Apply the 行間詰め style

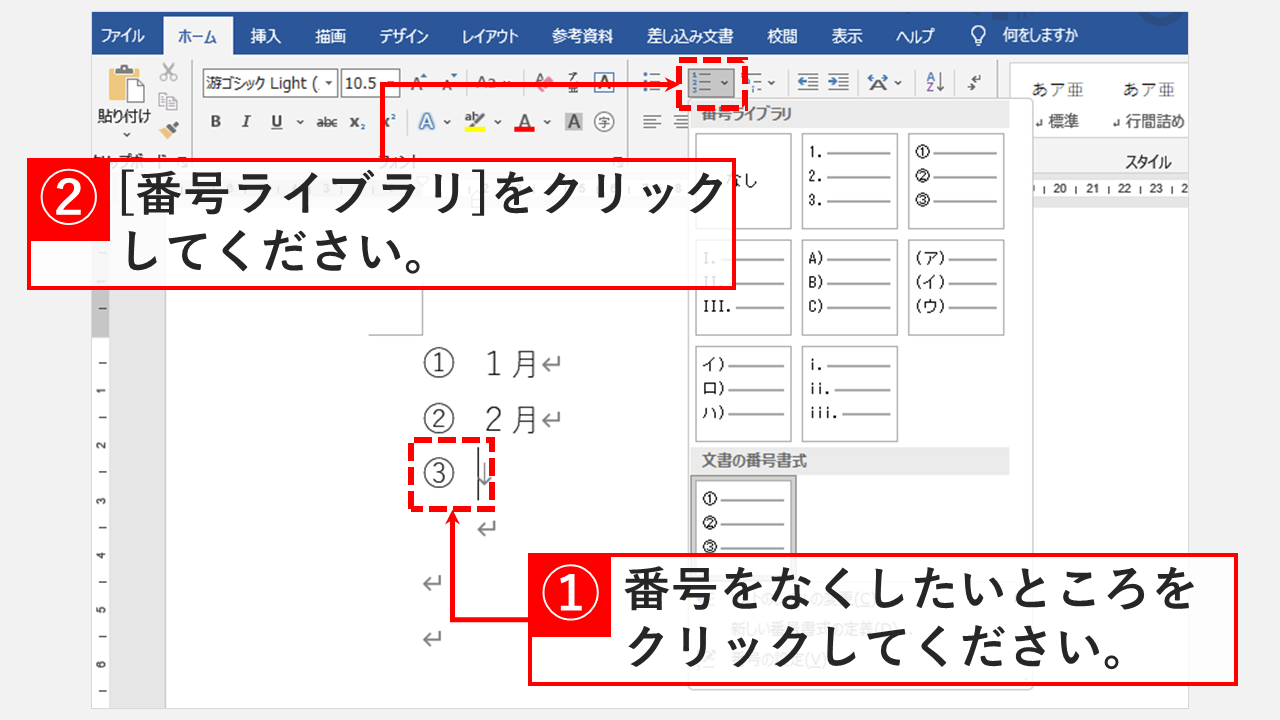(1147, 105)
